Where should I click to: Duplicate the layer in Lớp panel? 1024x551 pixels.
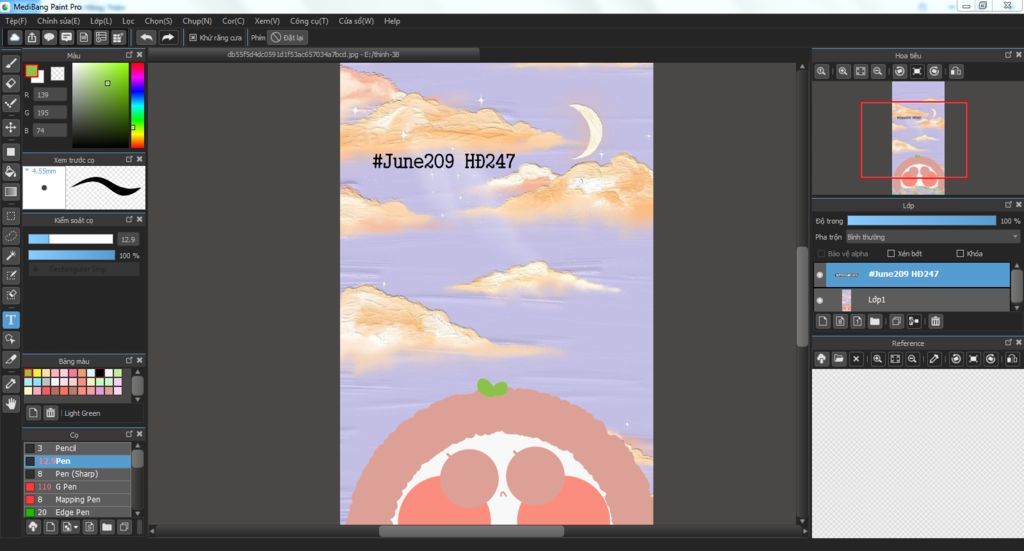(896, 321)
